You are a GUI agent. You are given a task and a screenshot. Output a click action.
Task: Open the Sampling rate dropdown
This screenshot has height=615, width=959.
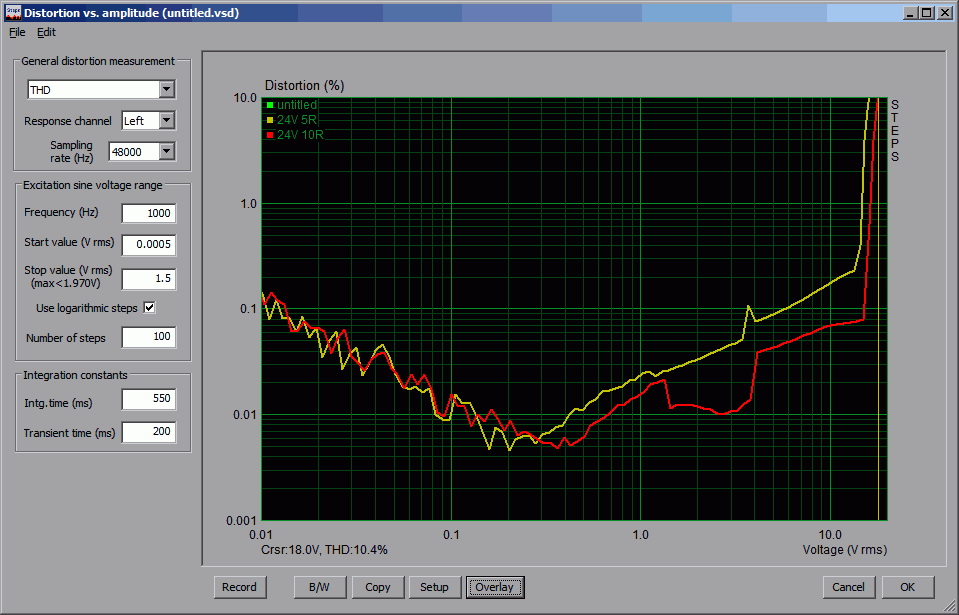pyautogui.click(x=166, y=152)
